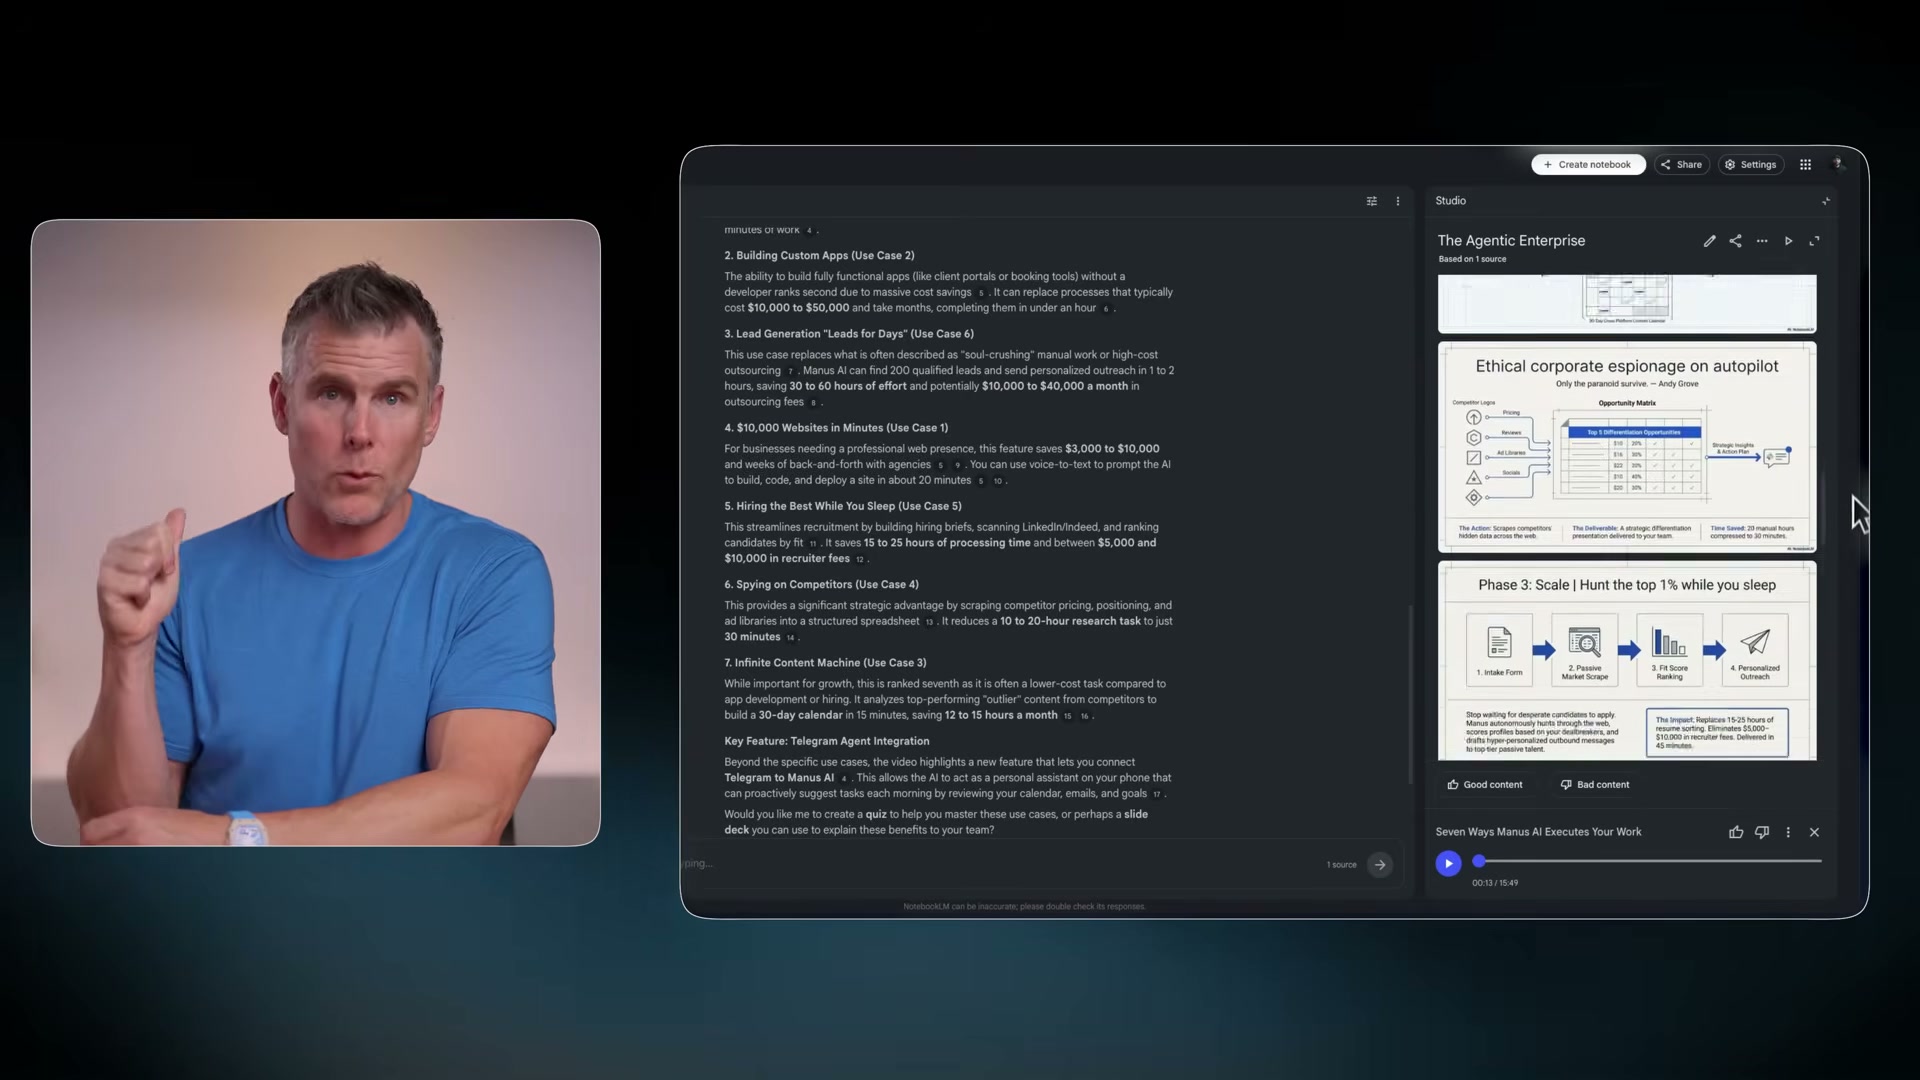
Task: Open audio overview three-dot menu
Action: [1788, 832]
